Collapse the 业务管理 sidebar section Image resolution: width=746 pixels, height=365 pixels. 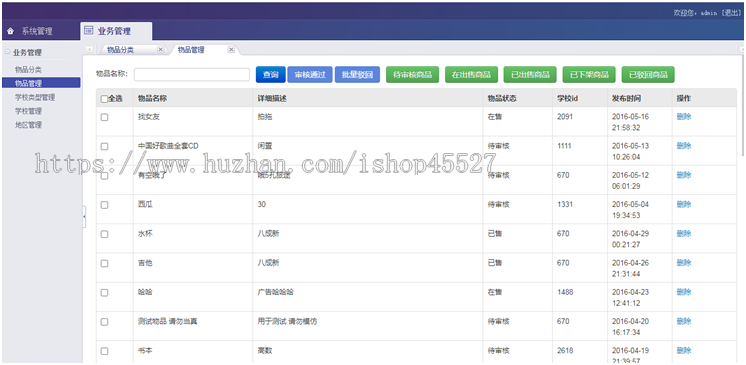(x=7, y=52)
